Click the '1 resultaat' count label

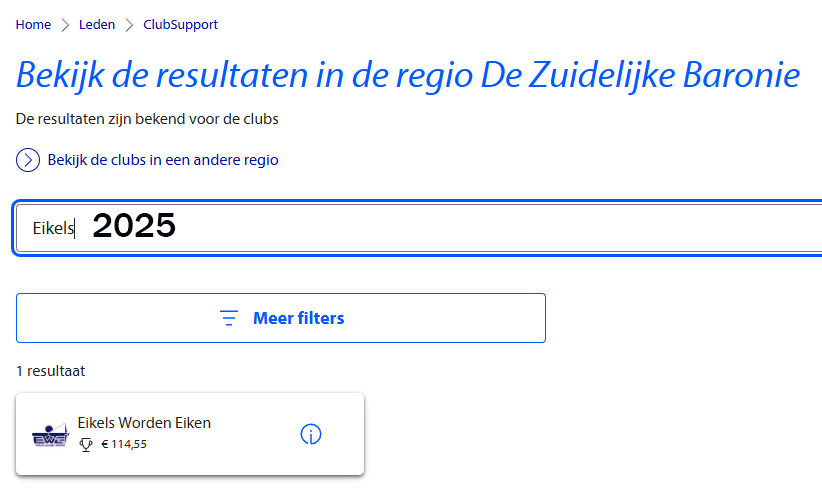50,371
